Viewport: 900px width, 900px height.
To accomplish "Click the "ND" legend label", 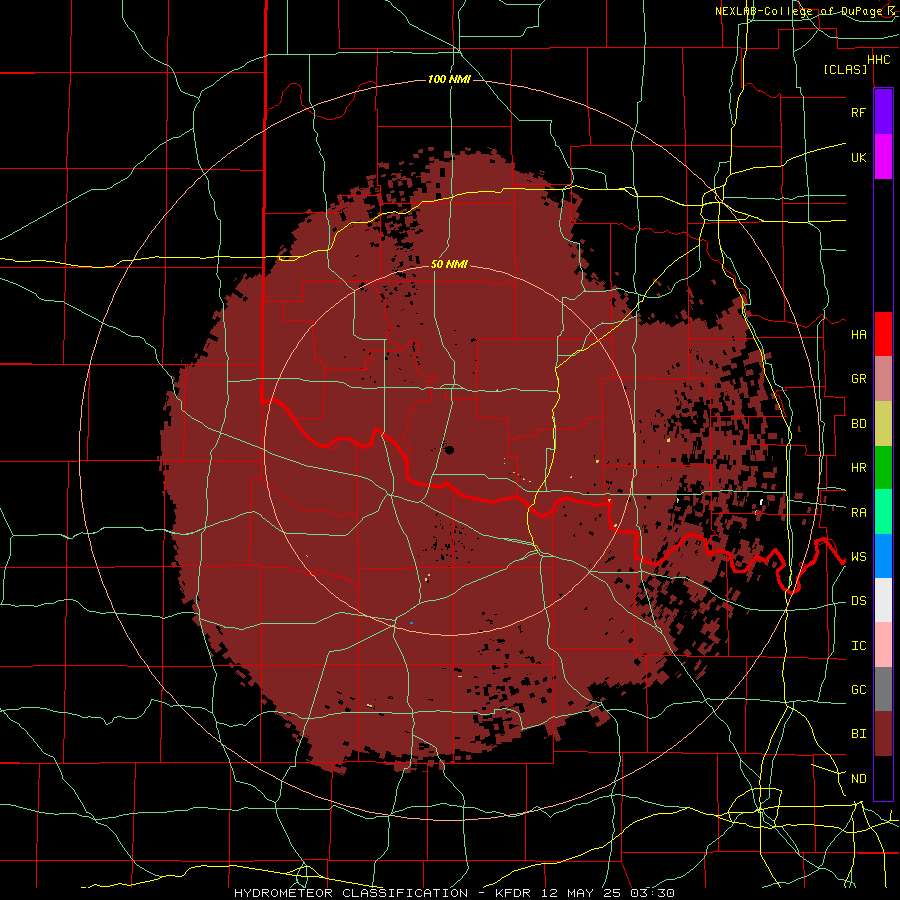I will point(858,778).
